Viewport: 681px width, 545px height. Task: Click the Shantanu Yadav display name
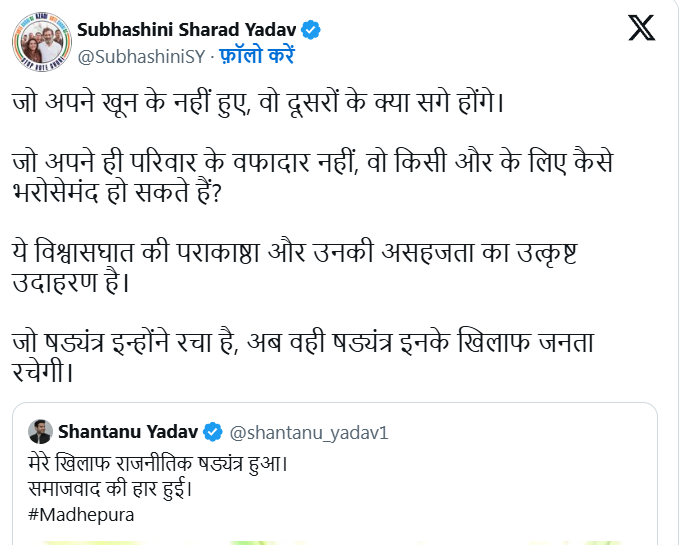point(129,432)
